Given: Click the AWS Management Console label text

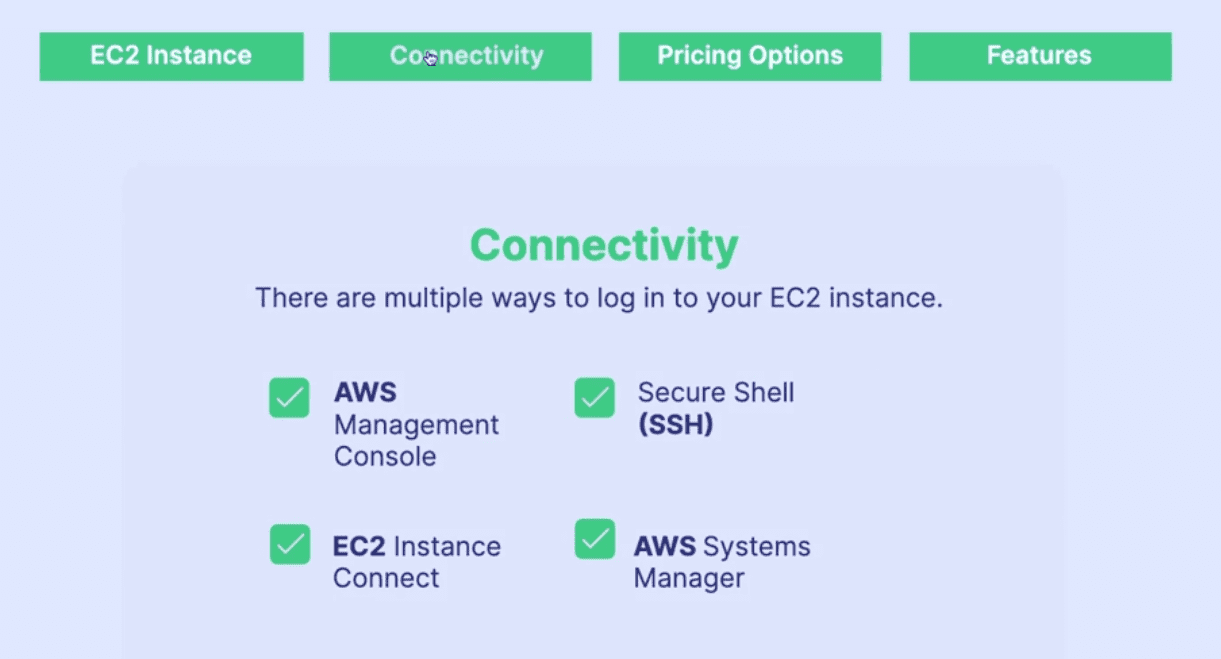Looking at the screenshot, I should click(416, 425).
